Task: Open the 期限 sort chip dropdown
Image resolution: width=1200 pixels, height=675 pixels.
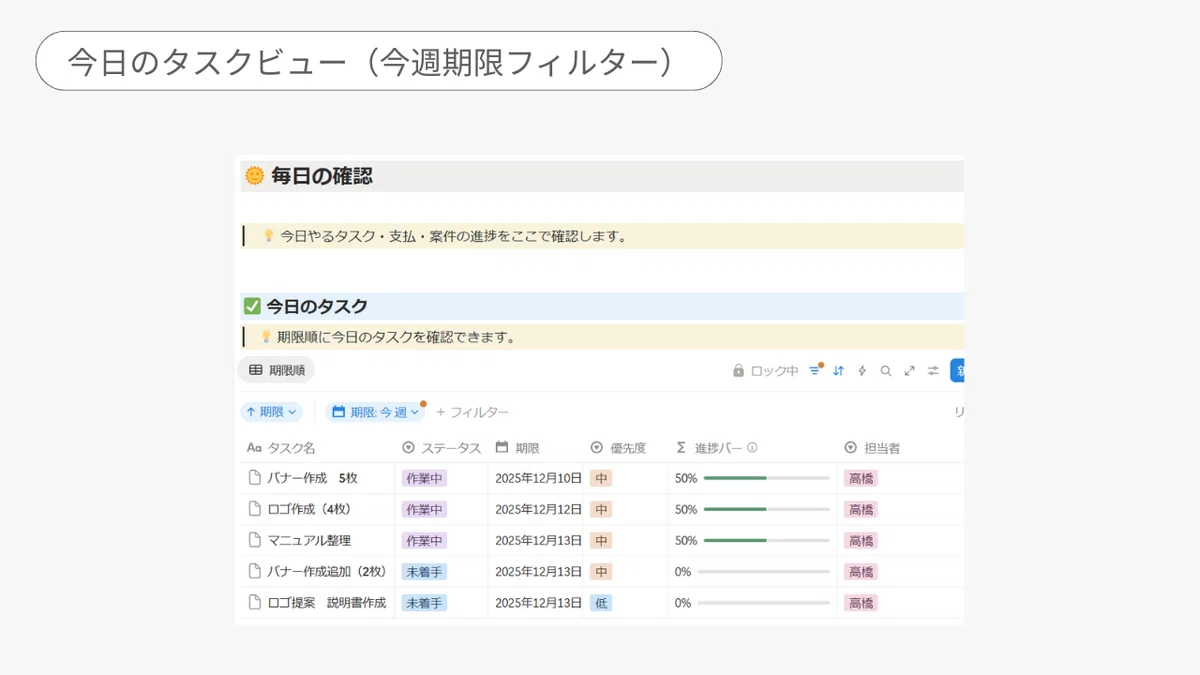Action: (x=272, y=412)
